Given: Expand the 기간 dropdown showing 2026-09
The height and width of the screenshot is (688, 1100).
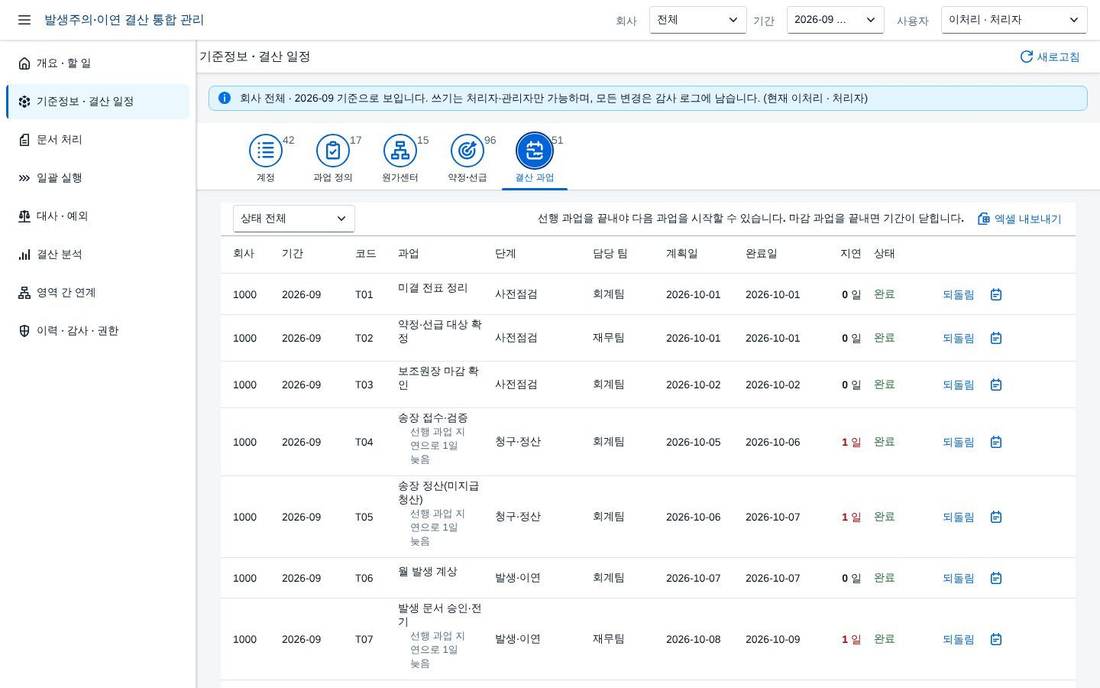Looking at the screenshot, I should pyautogui.click(x=835, y=20).
